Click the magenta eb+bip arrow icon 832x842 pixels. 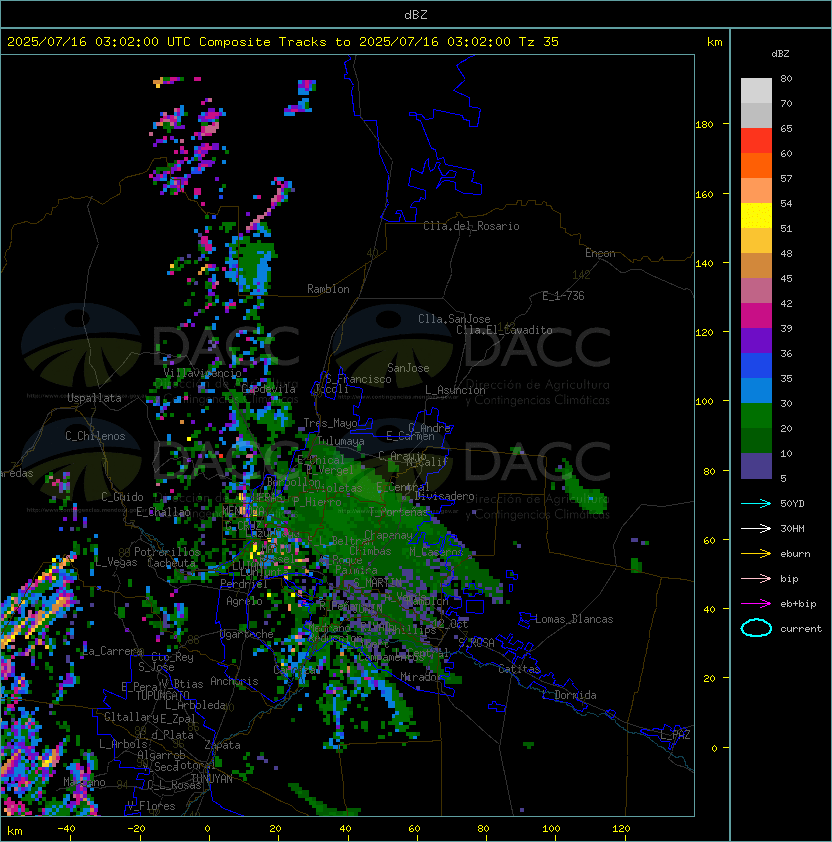pos(756,604)
